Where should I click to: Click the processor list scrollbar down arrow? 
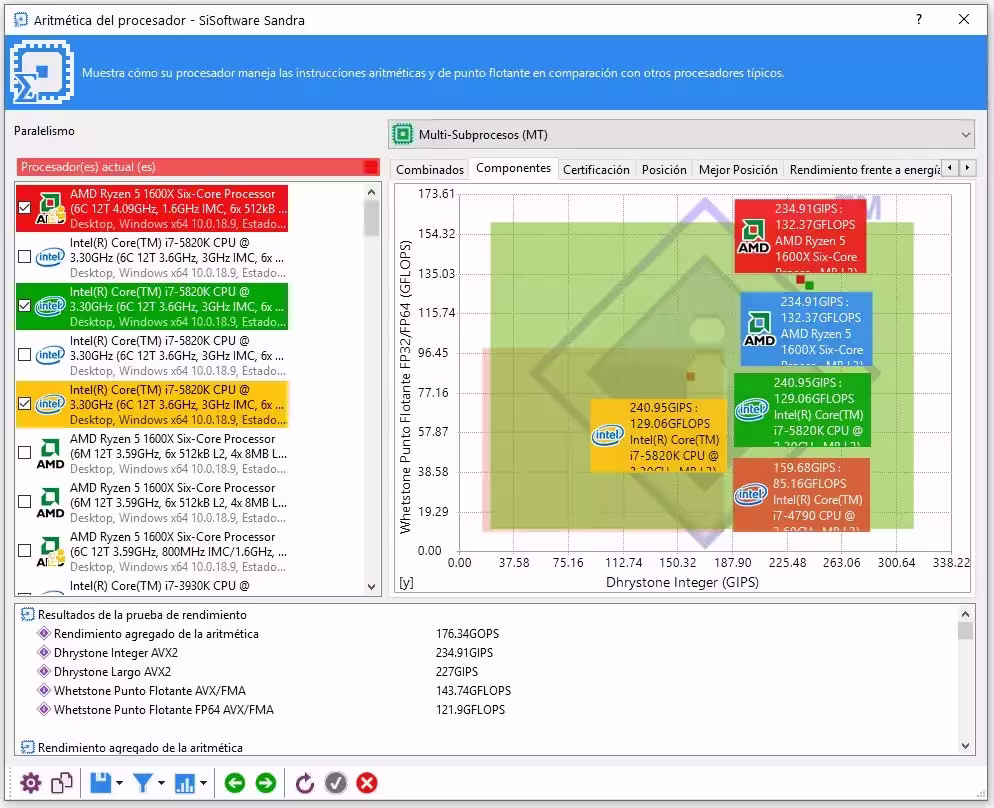click(372, 587)
